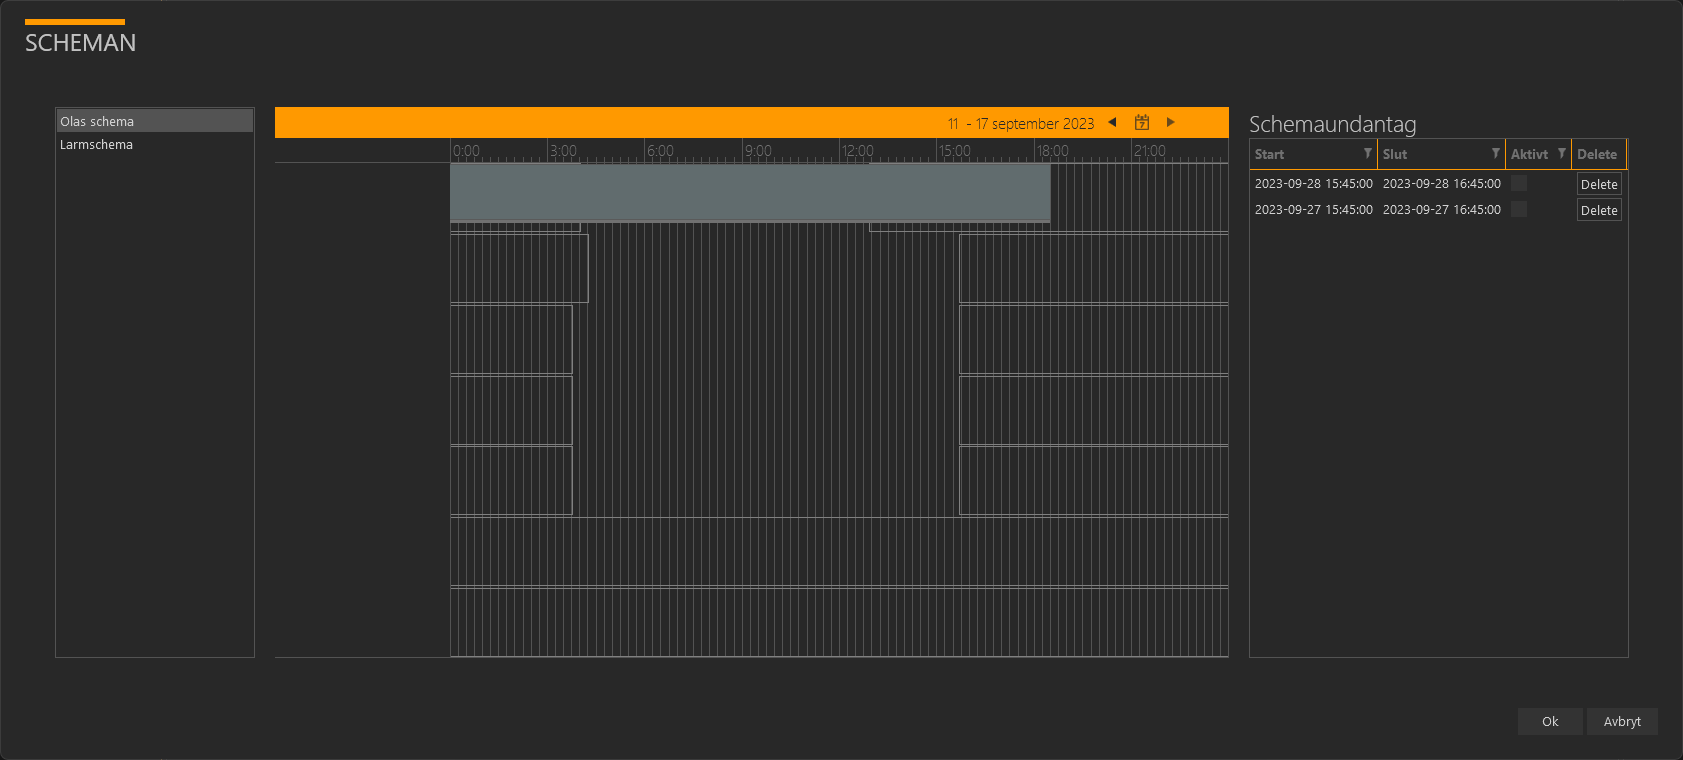This screenshot has width=1683, height=760.
Task: Select the 2023-09-28 15:45:00 start cell
Action: coord(1313,184)
